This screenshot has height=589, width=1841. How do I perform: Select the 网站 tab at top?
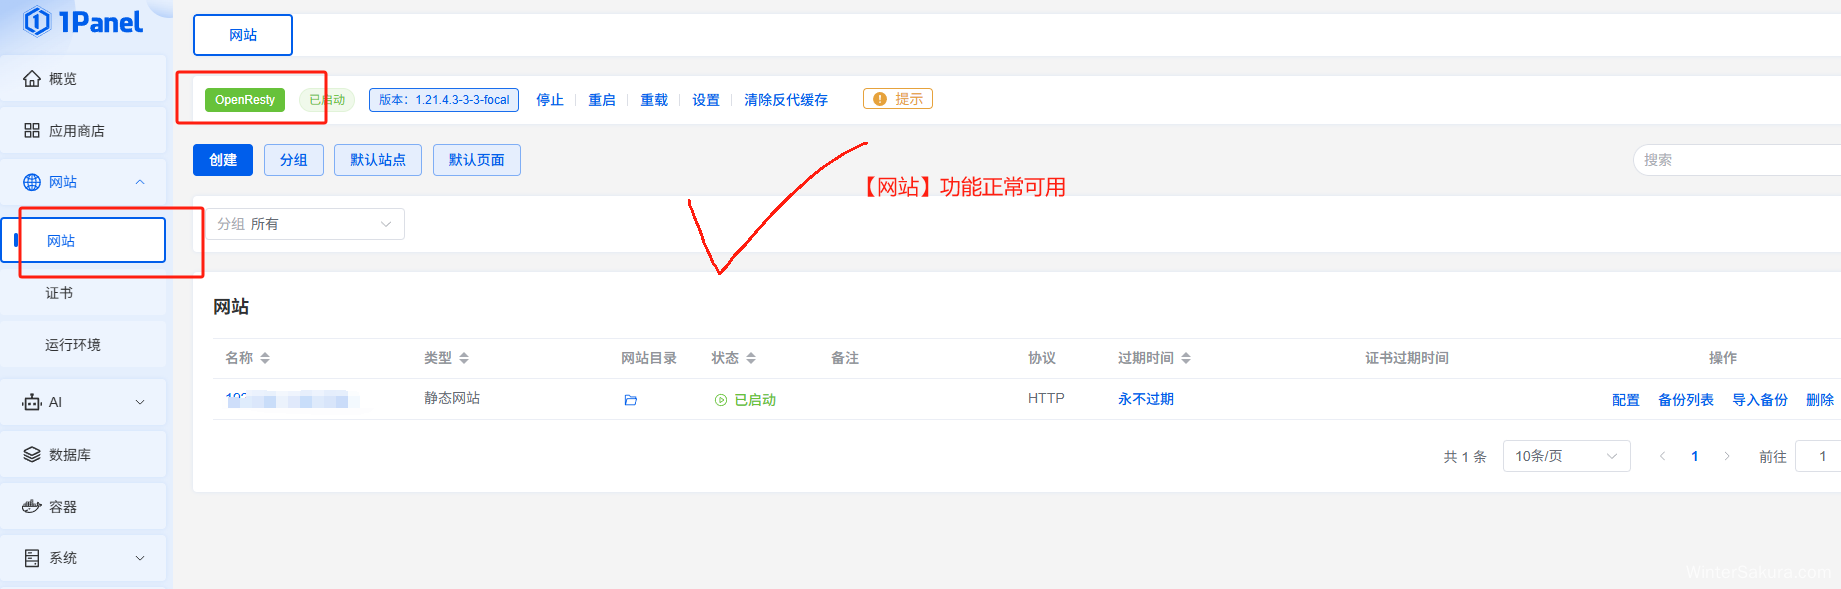tap(243, 35)
